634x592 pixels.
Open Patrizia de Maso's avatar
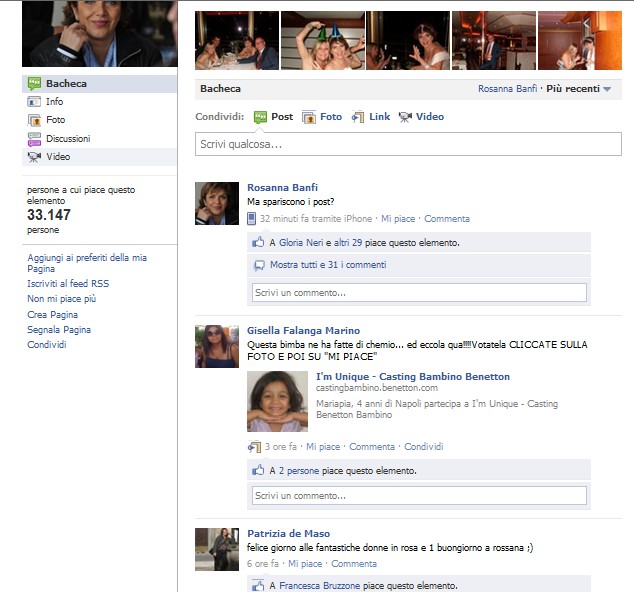[217, 549]
